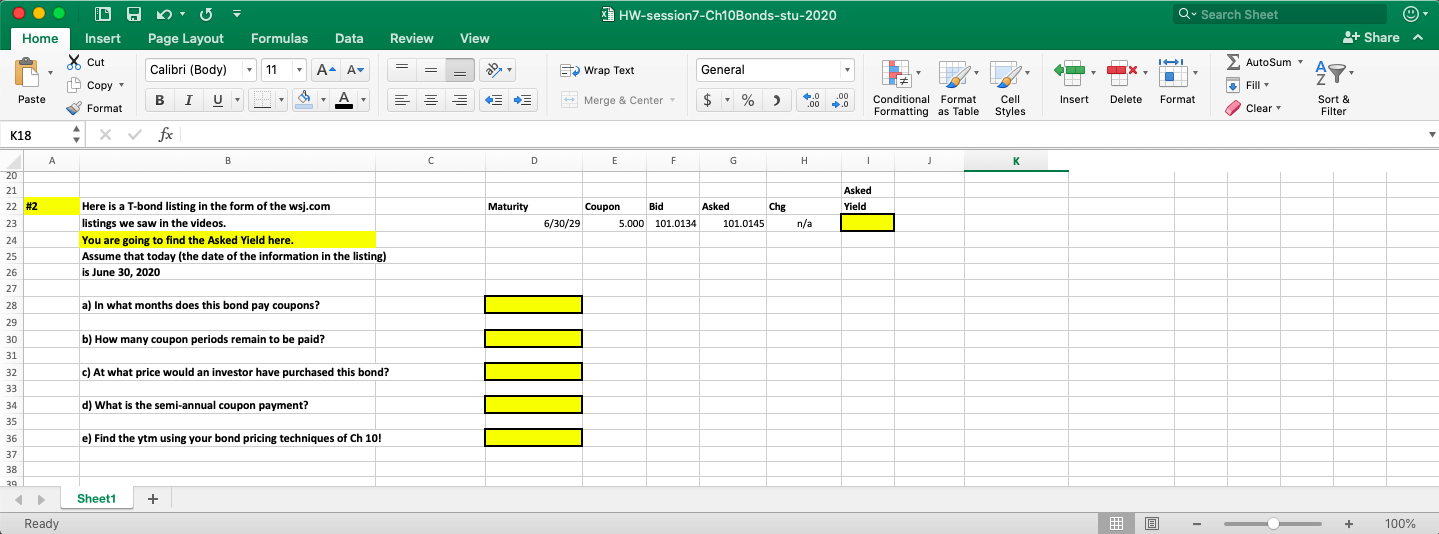Expand the fill color dropdown arrow
The height and width of the screenshot is (534, 1439).
pyautogui.click(x=322, y=100)
